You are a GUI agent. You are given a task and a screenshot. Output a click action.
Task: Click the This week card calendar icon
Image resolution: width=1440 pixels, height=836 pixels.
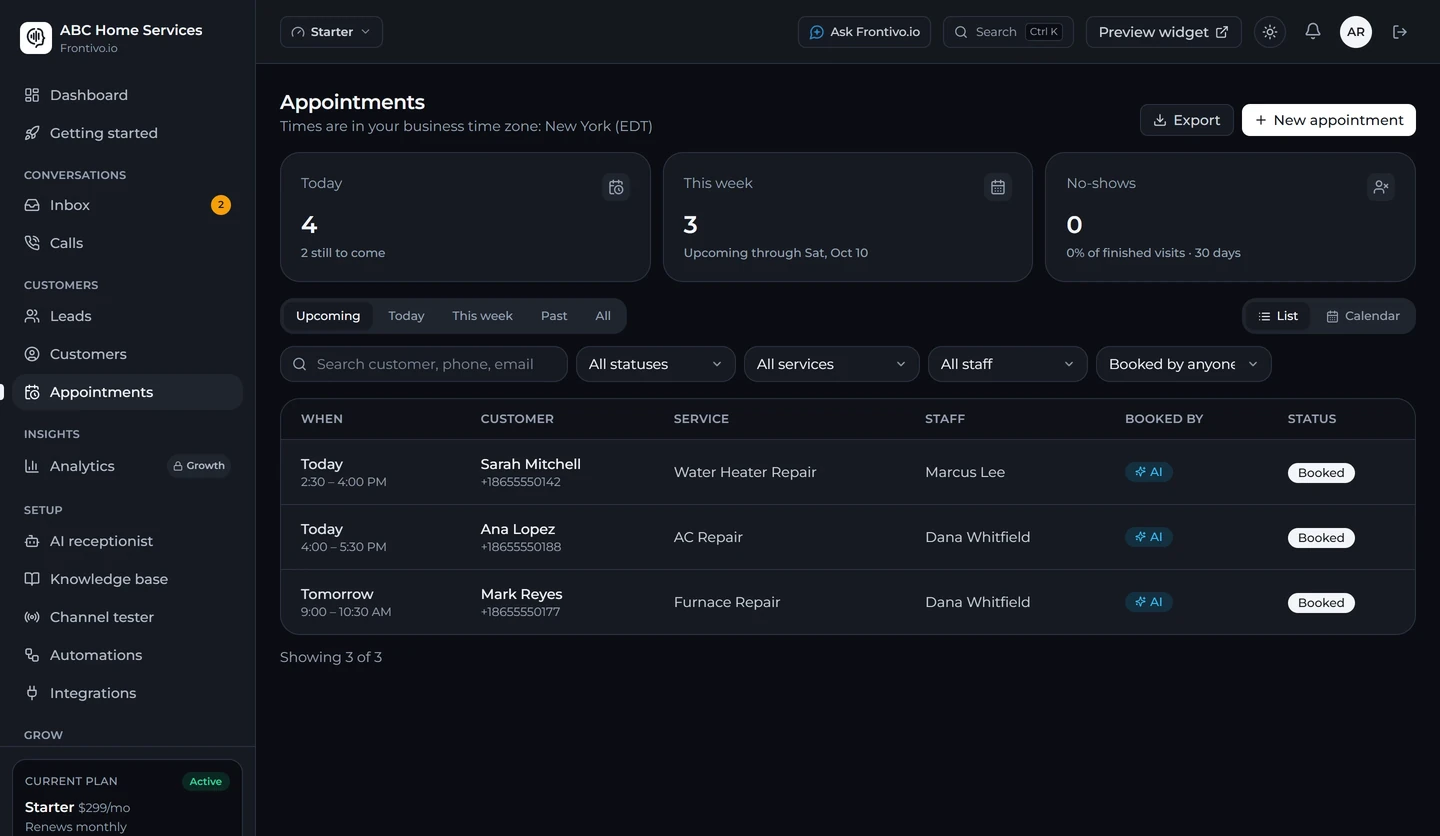pyautogui.click(x=998, y=187)
